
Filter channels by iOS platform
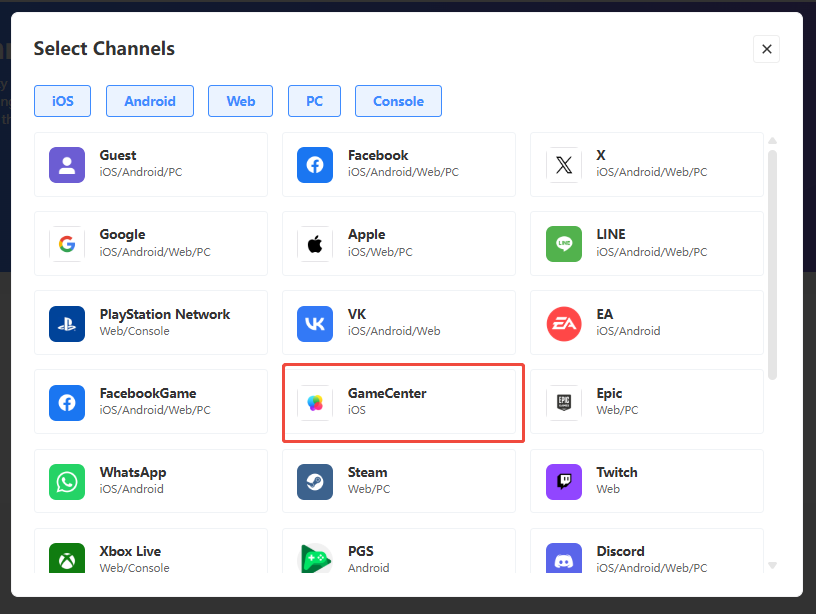pos(63,101)
